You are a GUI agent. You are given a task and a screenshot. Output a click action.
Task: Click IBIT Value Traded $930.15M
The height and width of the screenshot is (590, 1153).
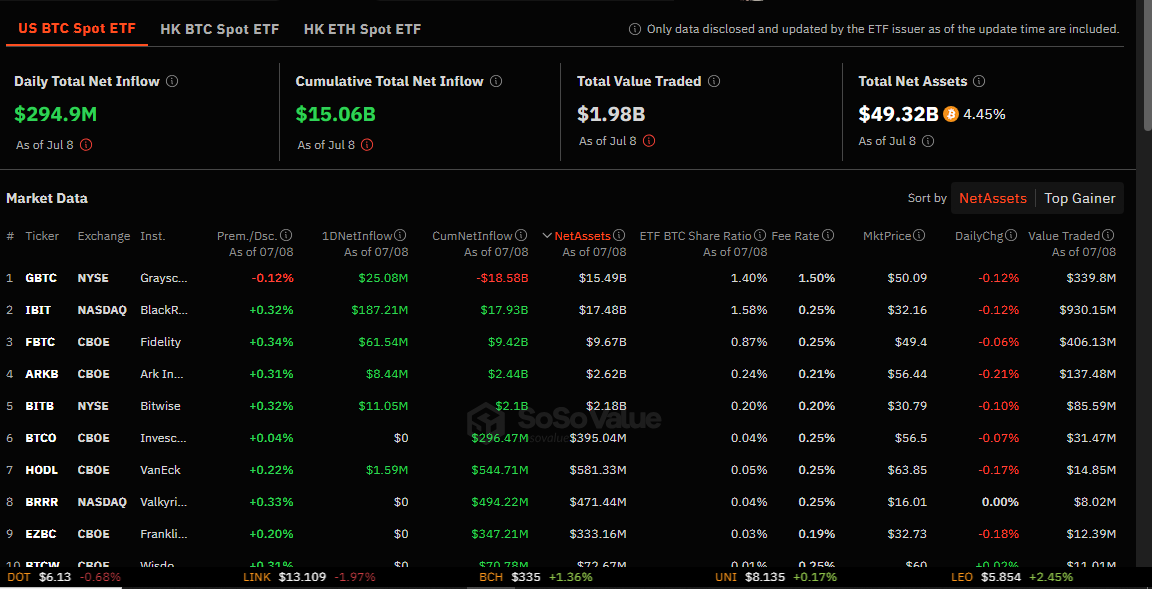point(1088,310)
